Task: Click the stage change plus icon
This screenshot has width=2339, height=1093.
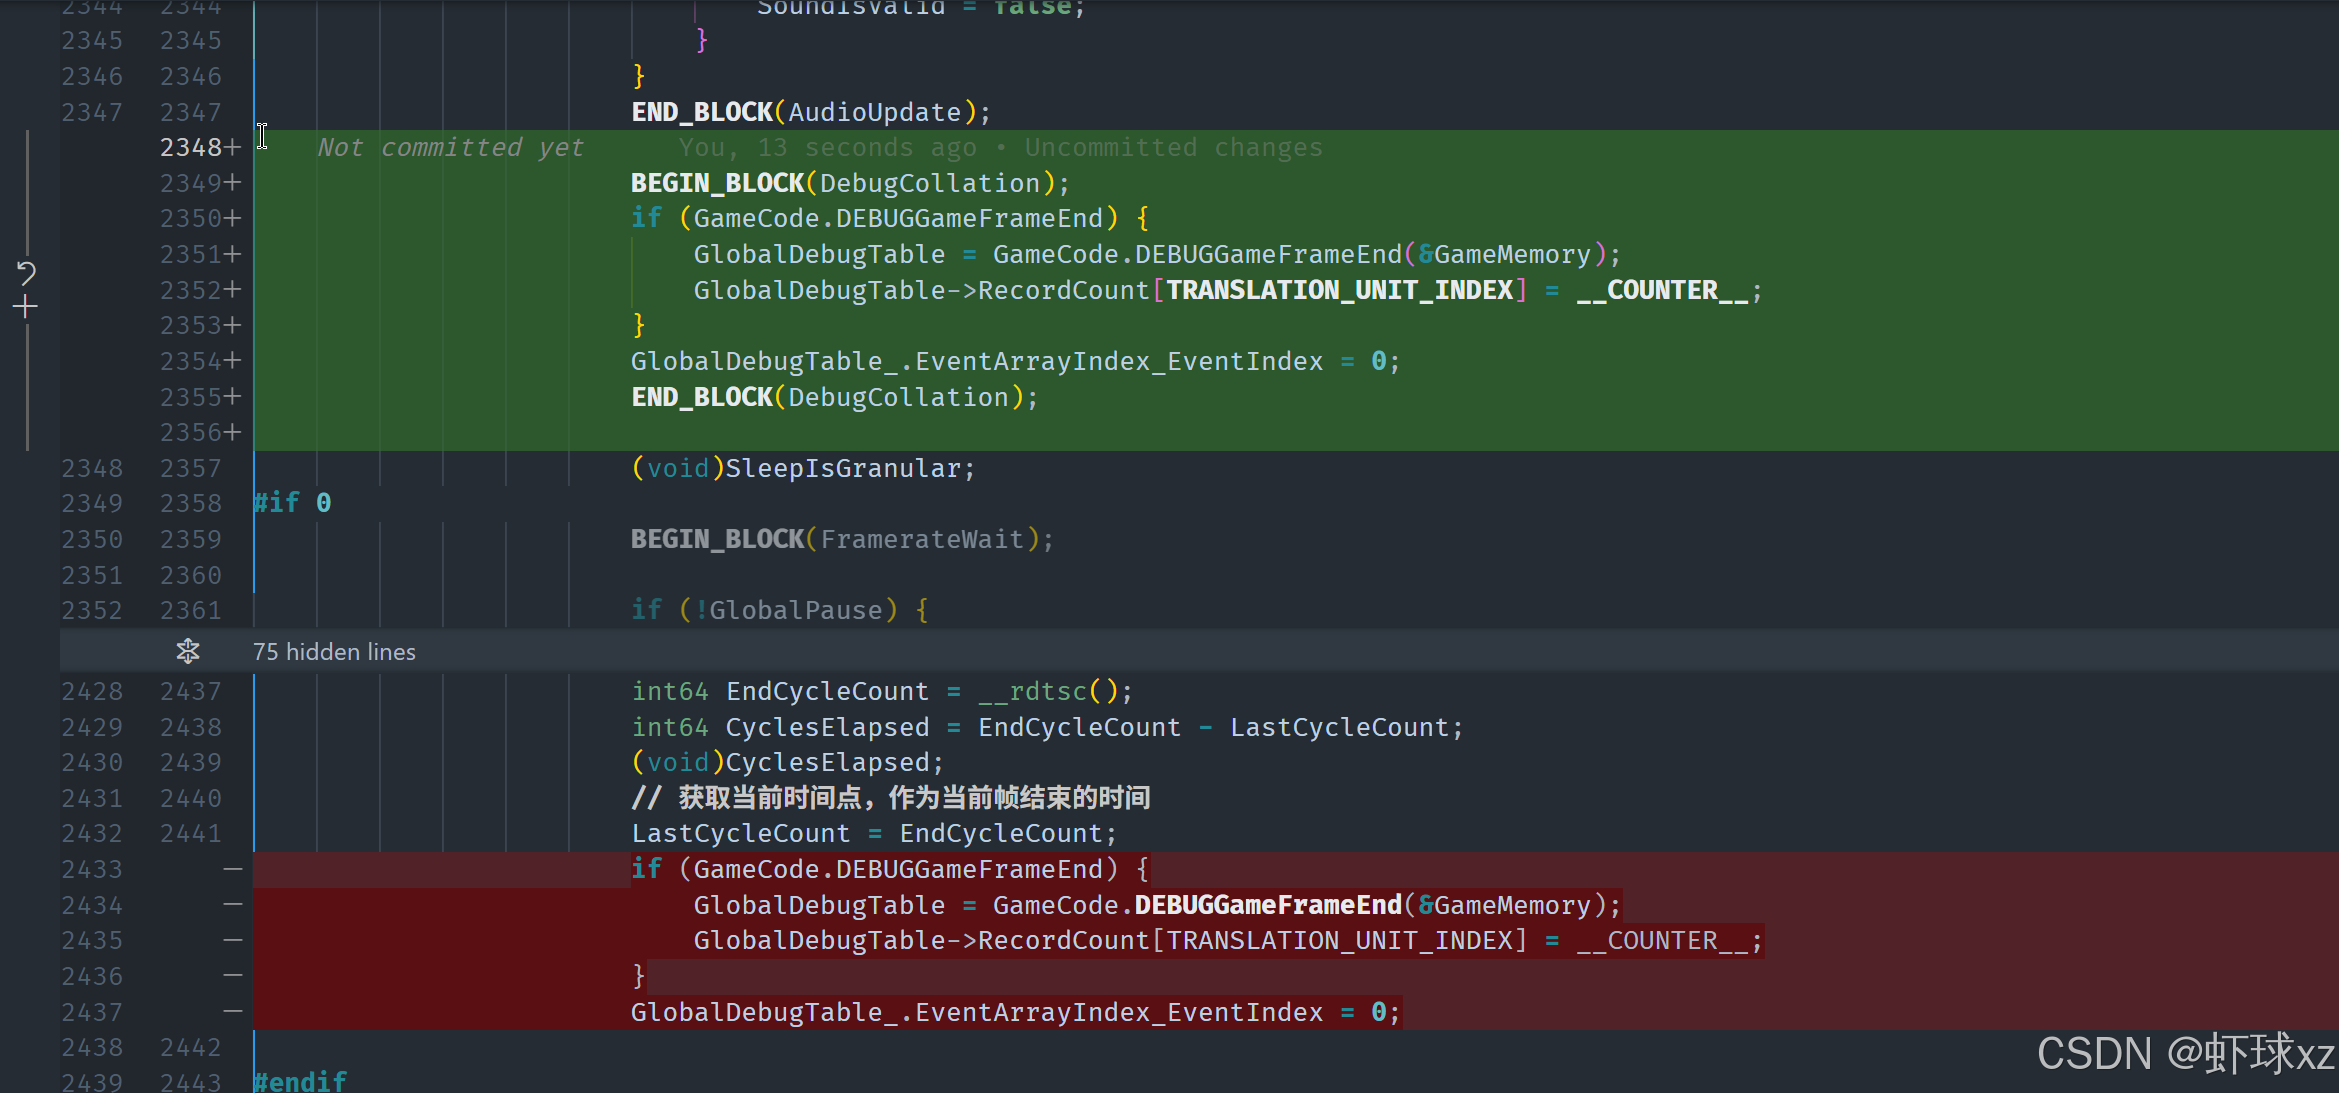Action: [x=26, y=307]
